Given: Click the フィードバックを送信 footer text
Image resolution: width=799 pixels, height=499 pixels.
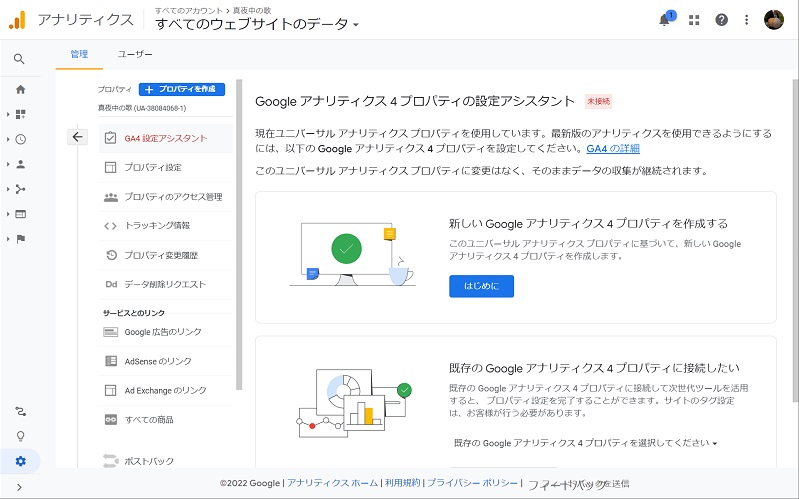Looking at the screenshot, I should pos(578,484).
